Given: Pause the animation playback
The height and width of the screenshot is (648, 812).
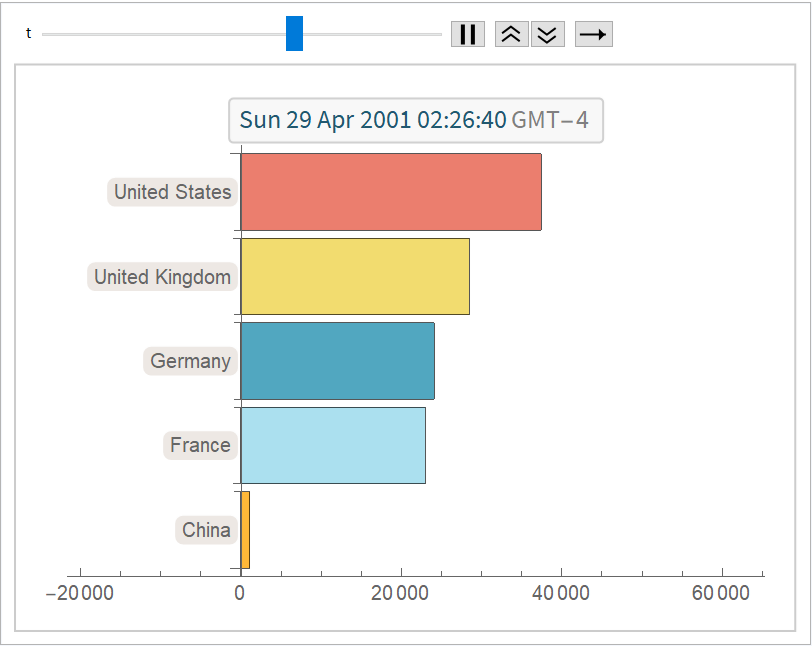Looking at the screenshot, I should tap(467, 34).
